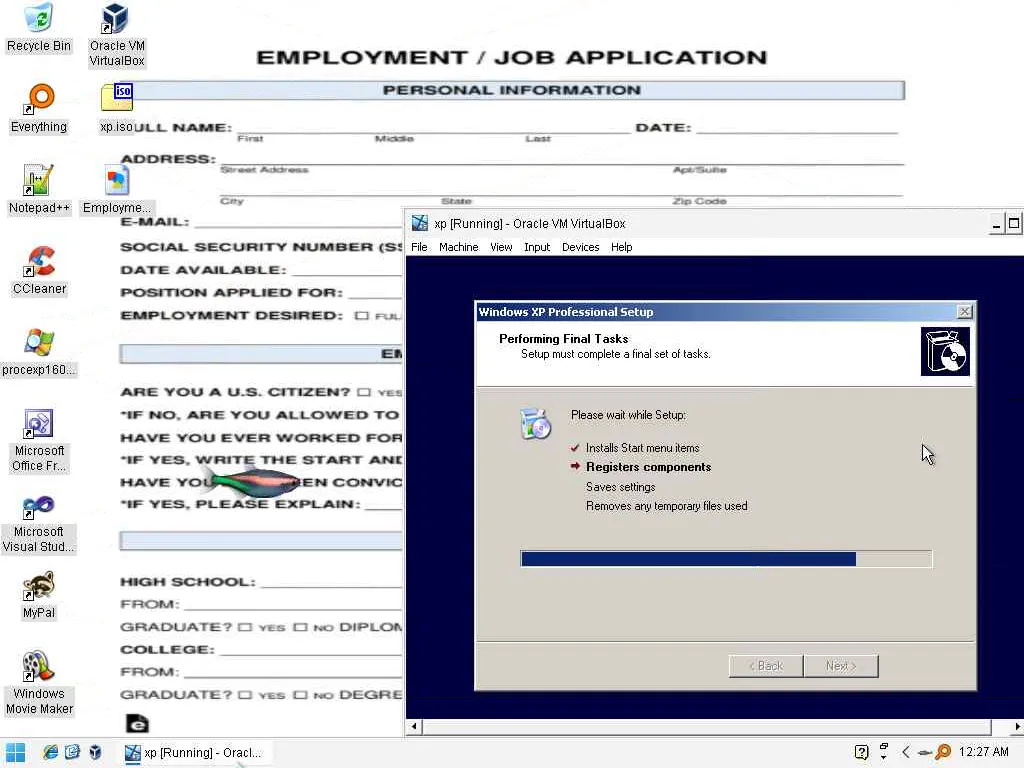Click the swimming fish desktop gadget
Screen dimensions: 1024x768
[251, 482]
